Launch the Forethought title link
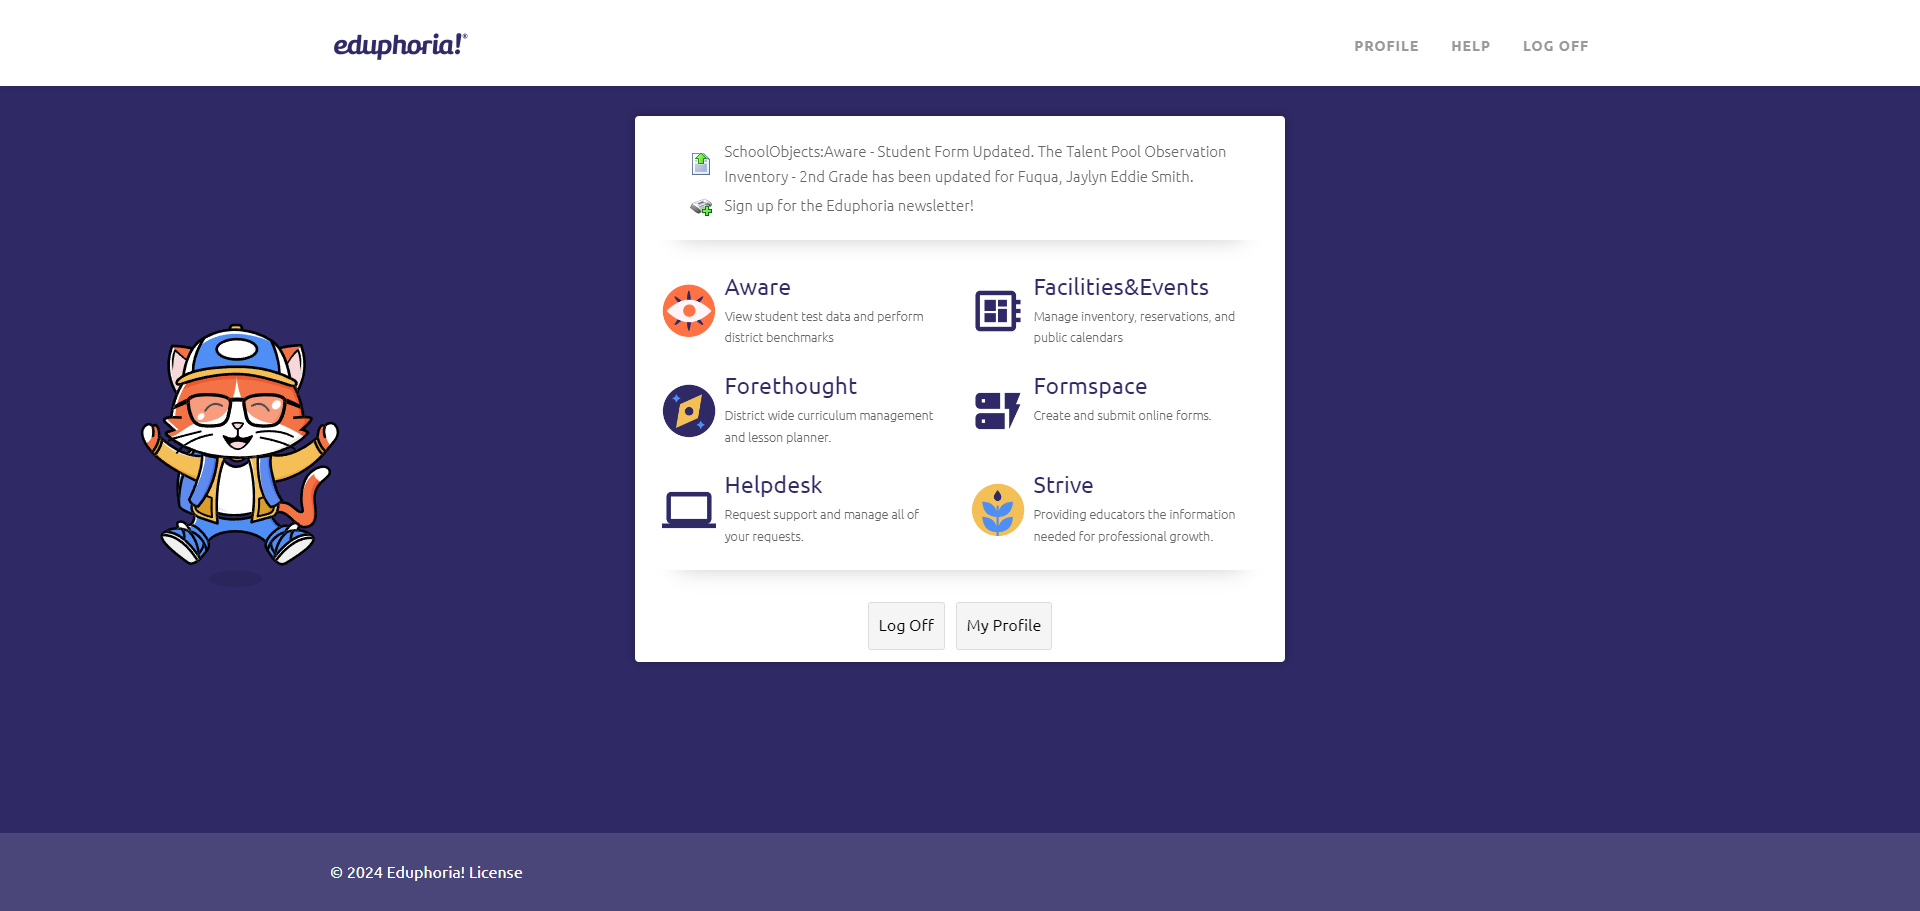The image size is (1920, 911). pyautogui.click(x=790, y=387)
